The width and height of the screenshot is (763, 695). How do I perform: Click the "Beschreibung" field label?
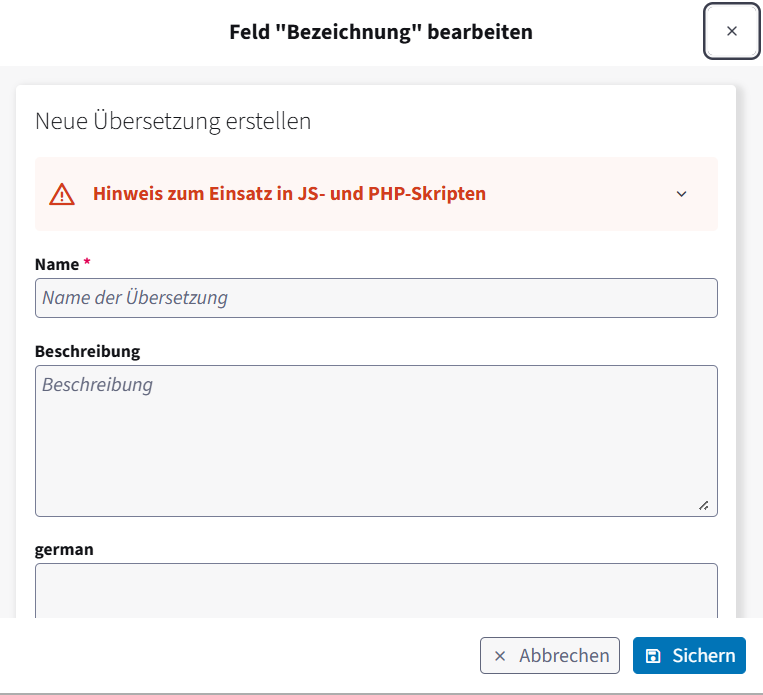(x=88, y=351)
